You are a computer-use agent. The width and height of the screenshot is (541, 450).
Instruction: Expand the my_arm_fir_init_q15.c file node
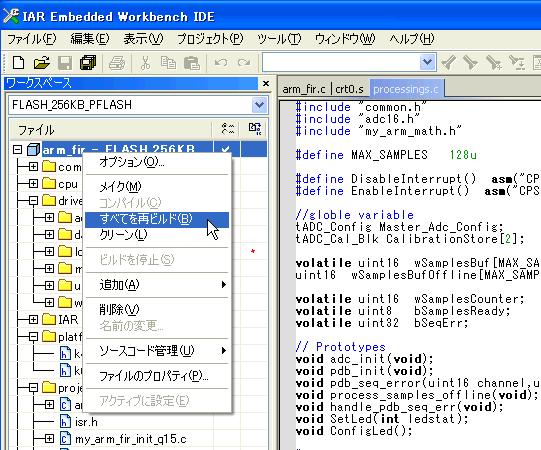point(49,439)
